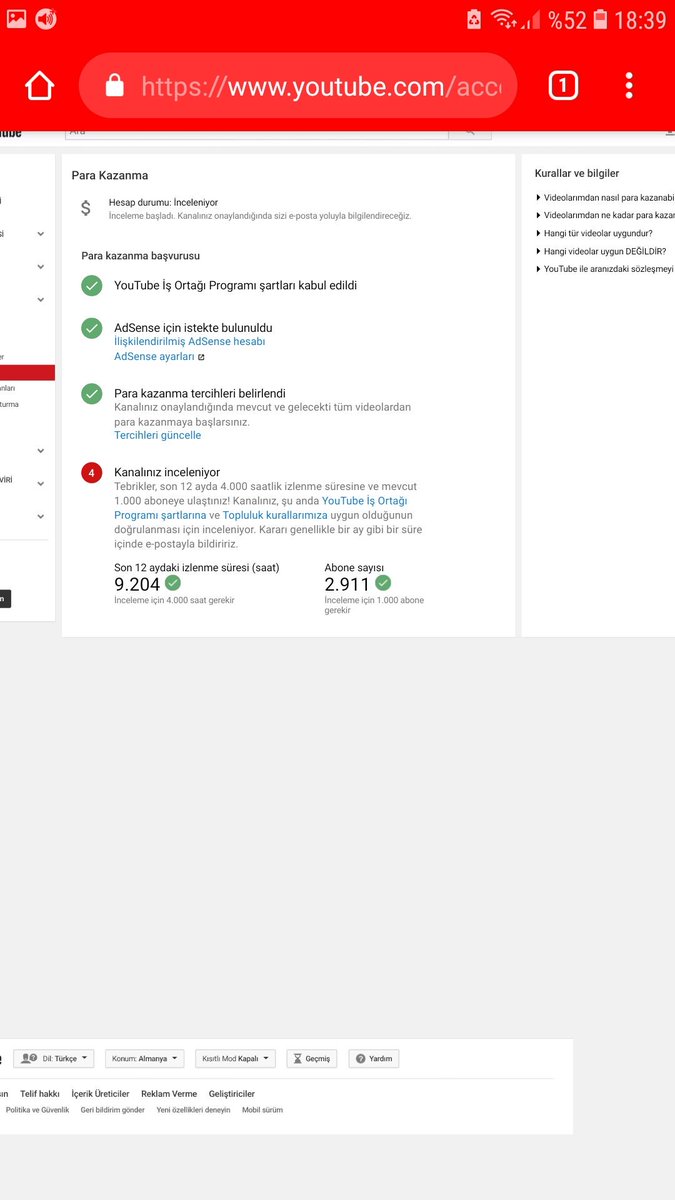Click the red step 4 circle
The image size is (675, 1200).
point(92,473)
